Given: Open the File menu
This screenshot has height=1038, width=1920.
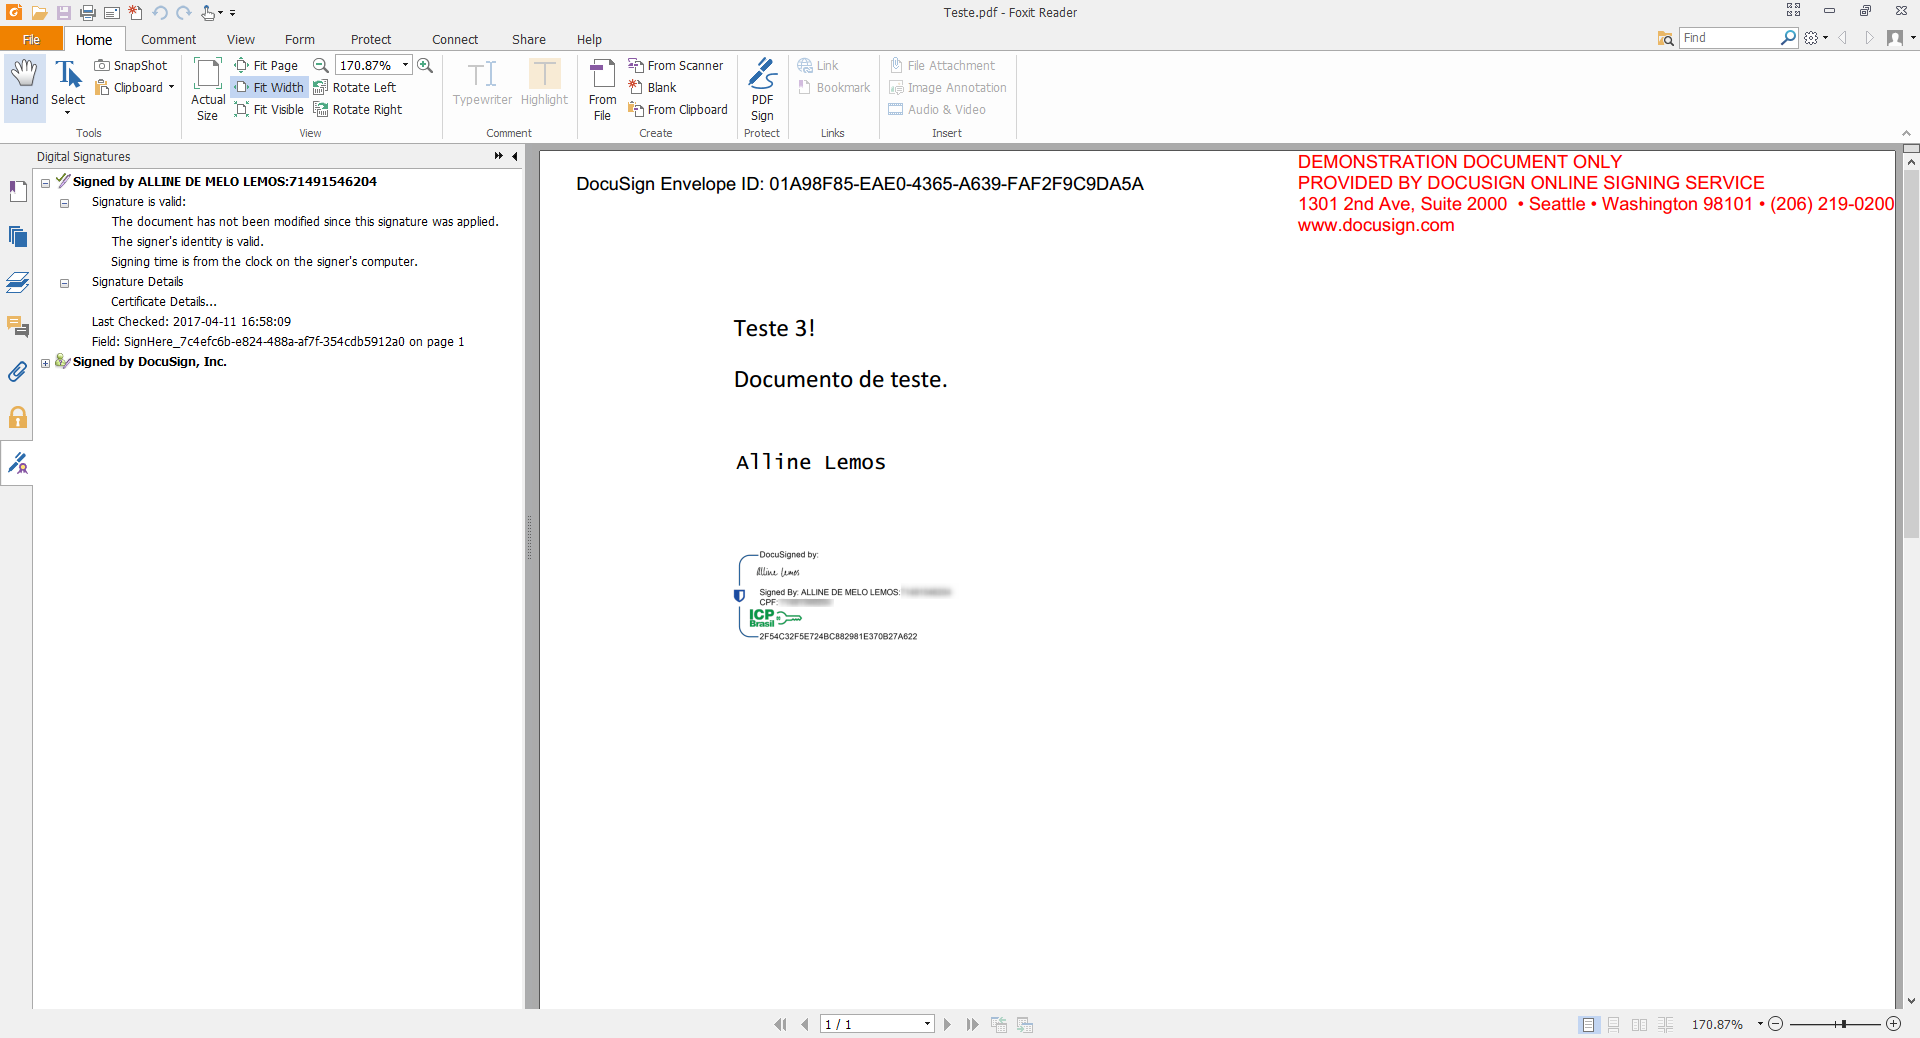Looking at the screenshot, I should 31,40.
